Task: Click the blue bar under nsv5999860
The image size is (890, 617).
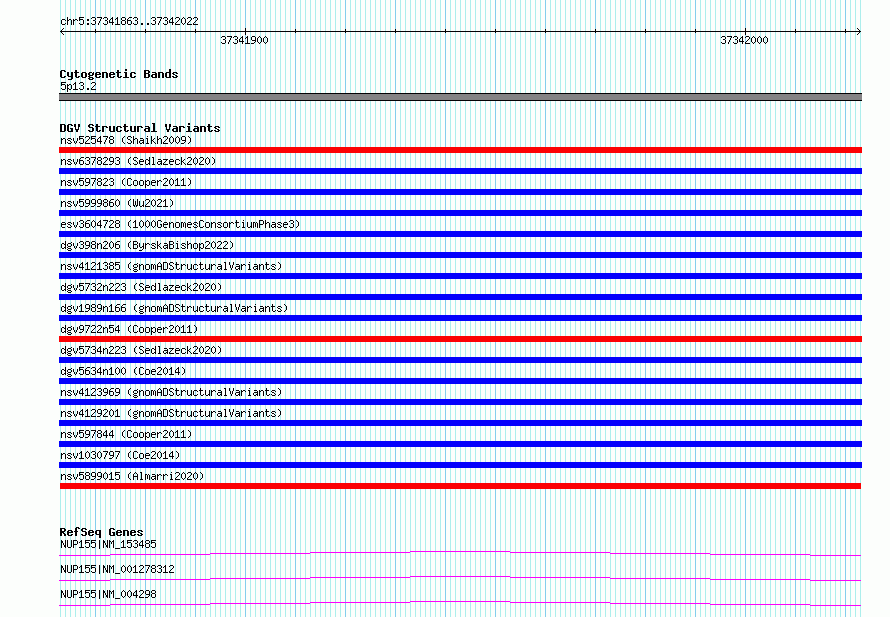Action: [x=460, y=213]
